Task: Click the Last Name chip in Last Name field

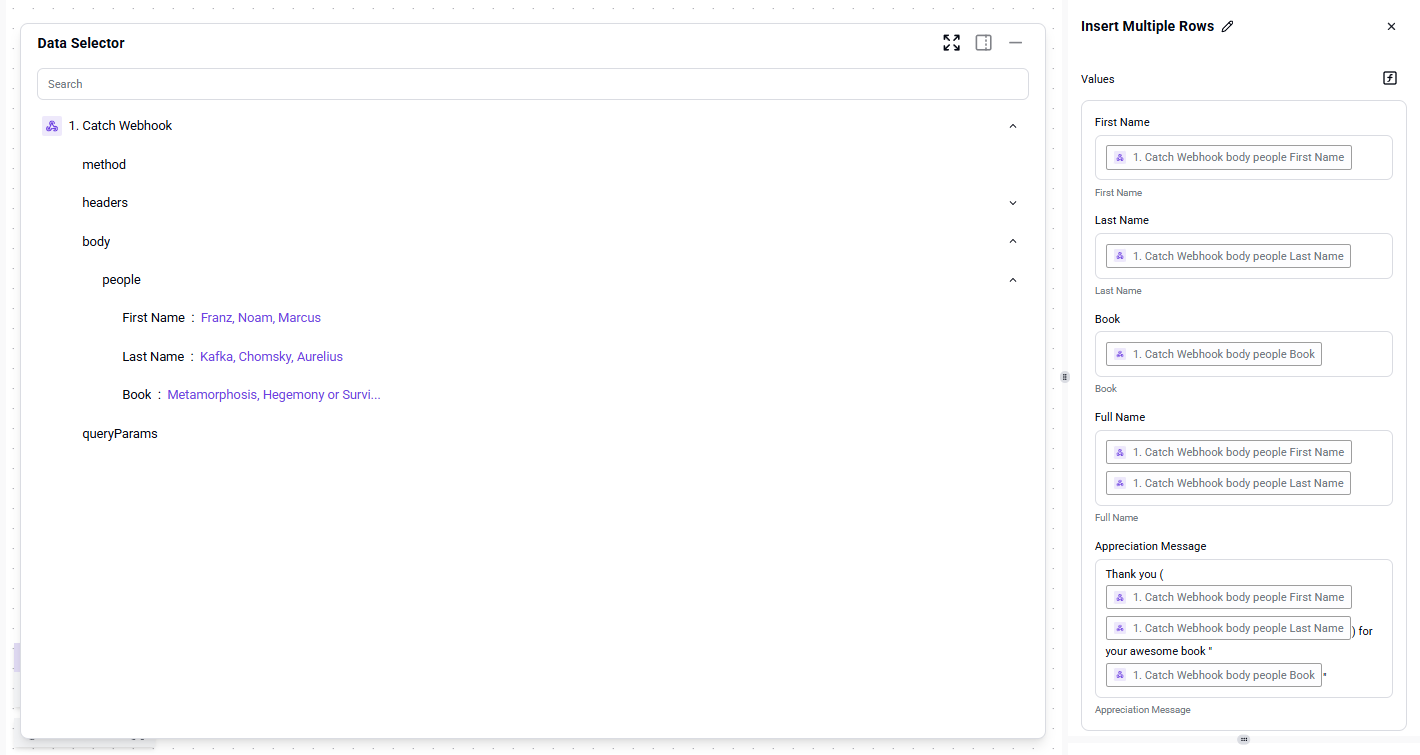Action: pos(1228,256)
